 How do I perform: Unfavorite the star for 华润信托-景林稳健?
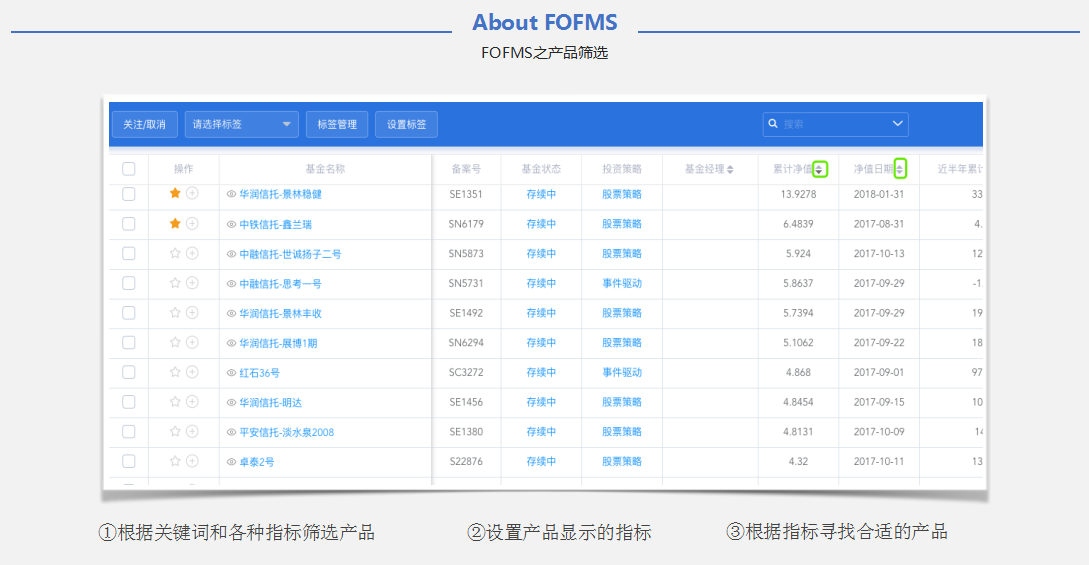[x=175, y=194]
